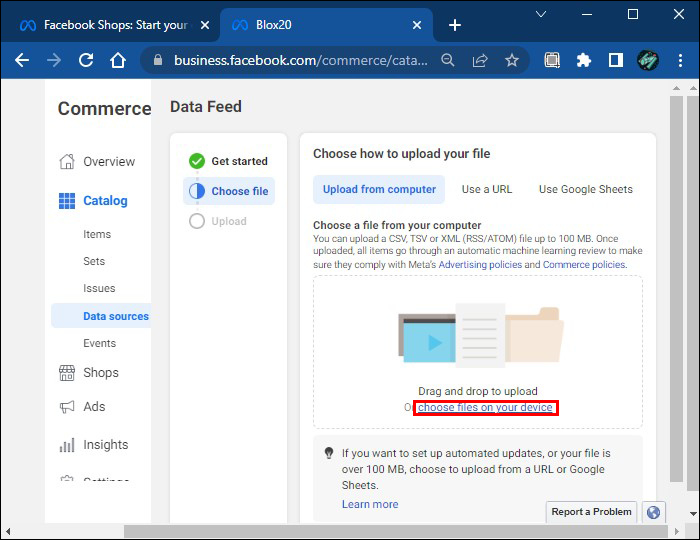
Task: Click the Ads megaphone icon
Action: 67,407
